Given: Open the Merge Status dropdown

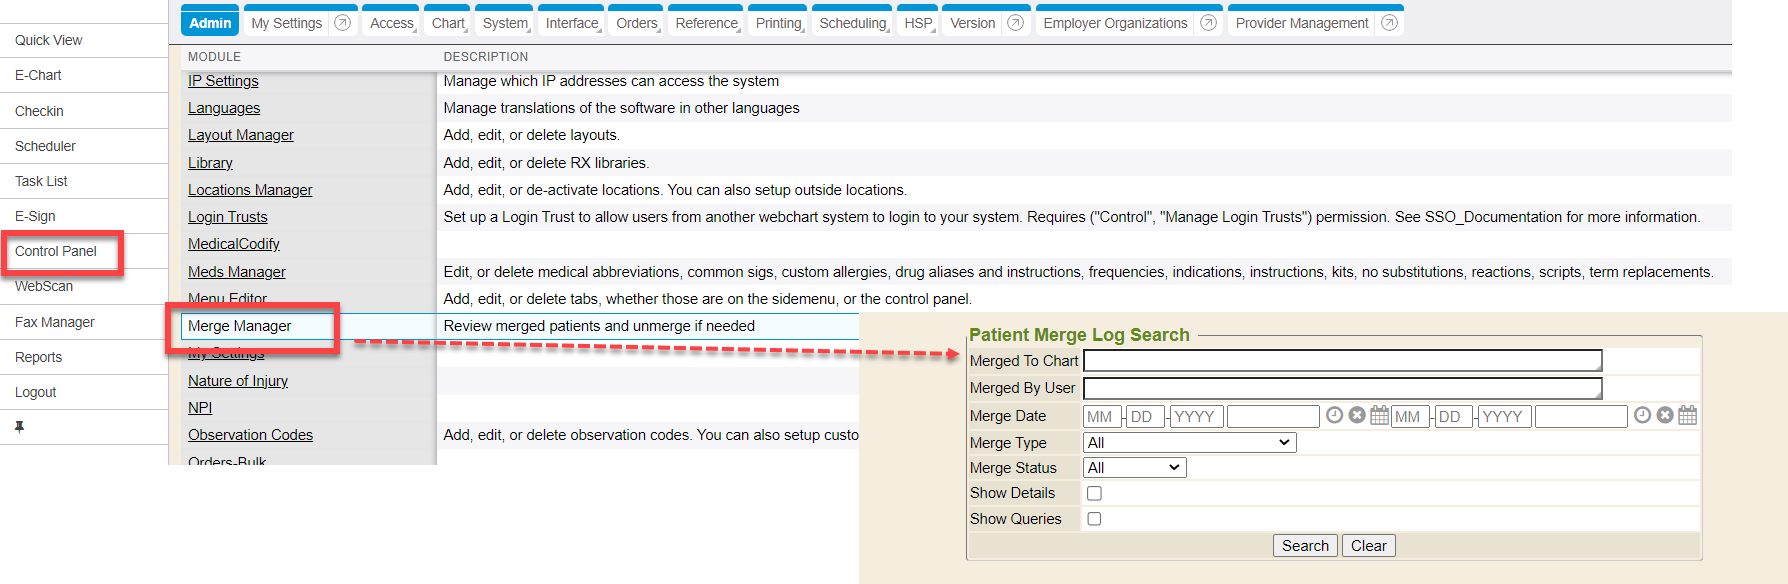Looking at the screenshot, I should pos(1134,468).
